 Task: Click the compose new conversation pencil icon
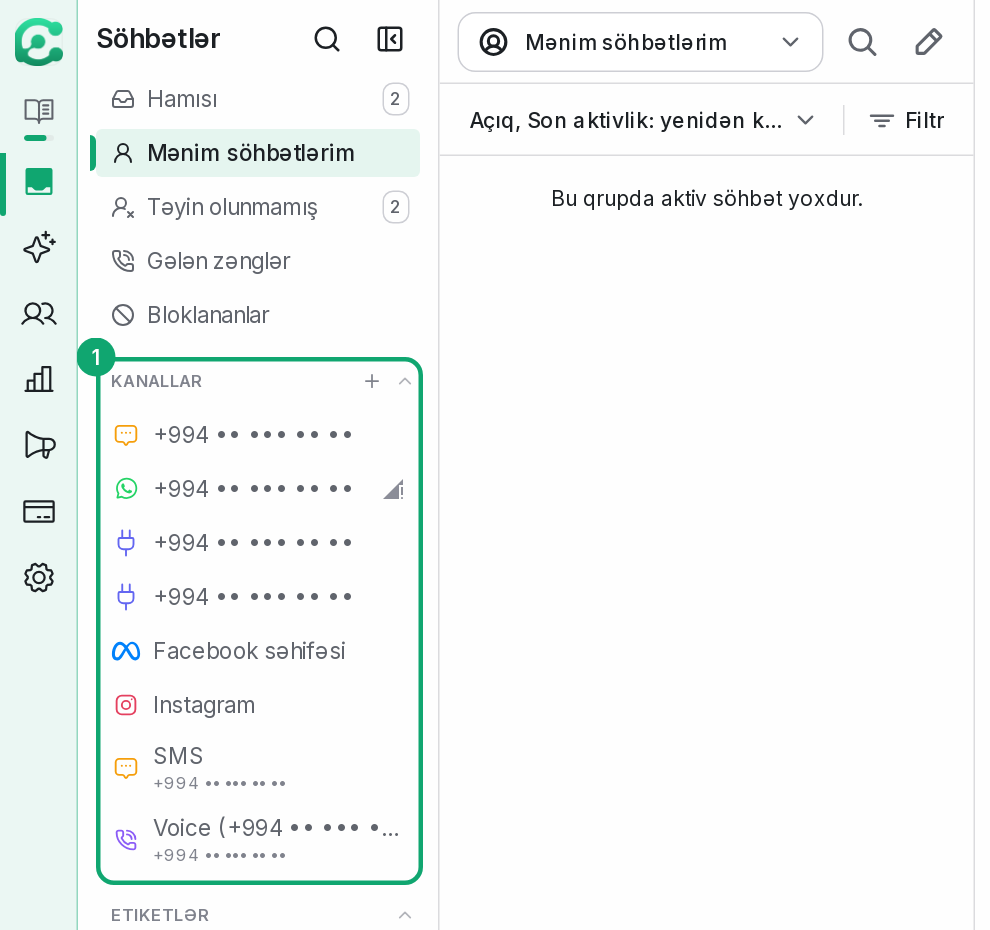[928, 42]
